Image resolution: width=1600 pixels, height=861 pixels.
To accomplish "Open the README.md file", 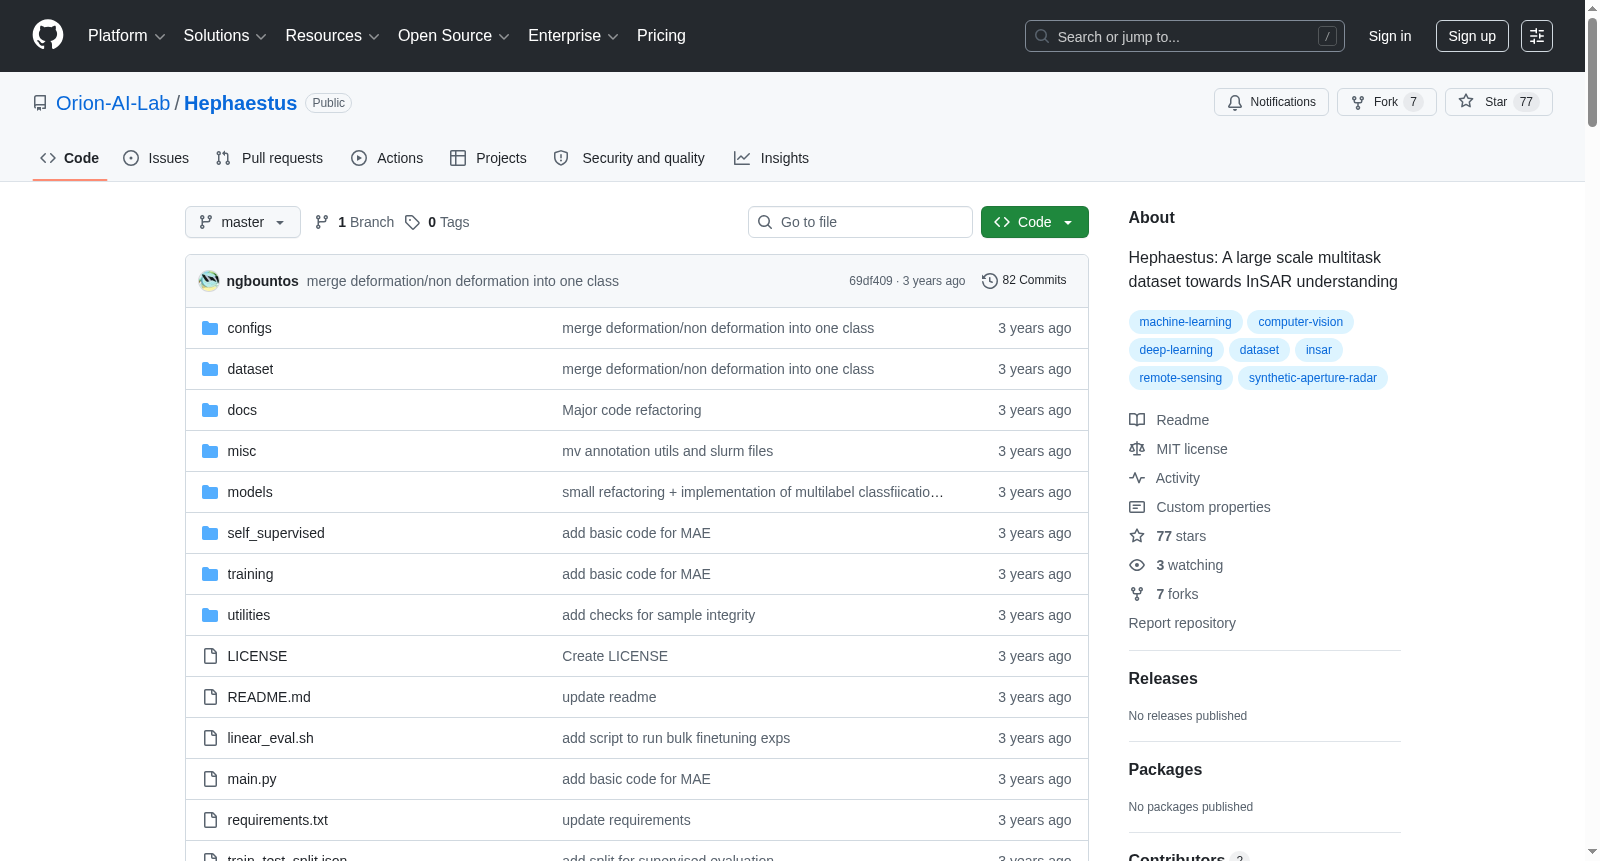I will pyautogui.click(x=269, y=697).
